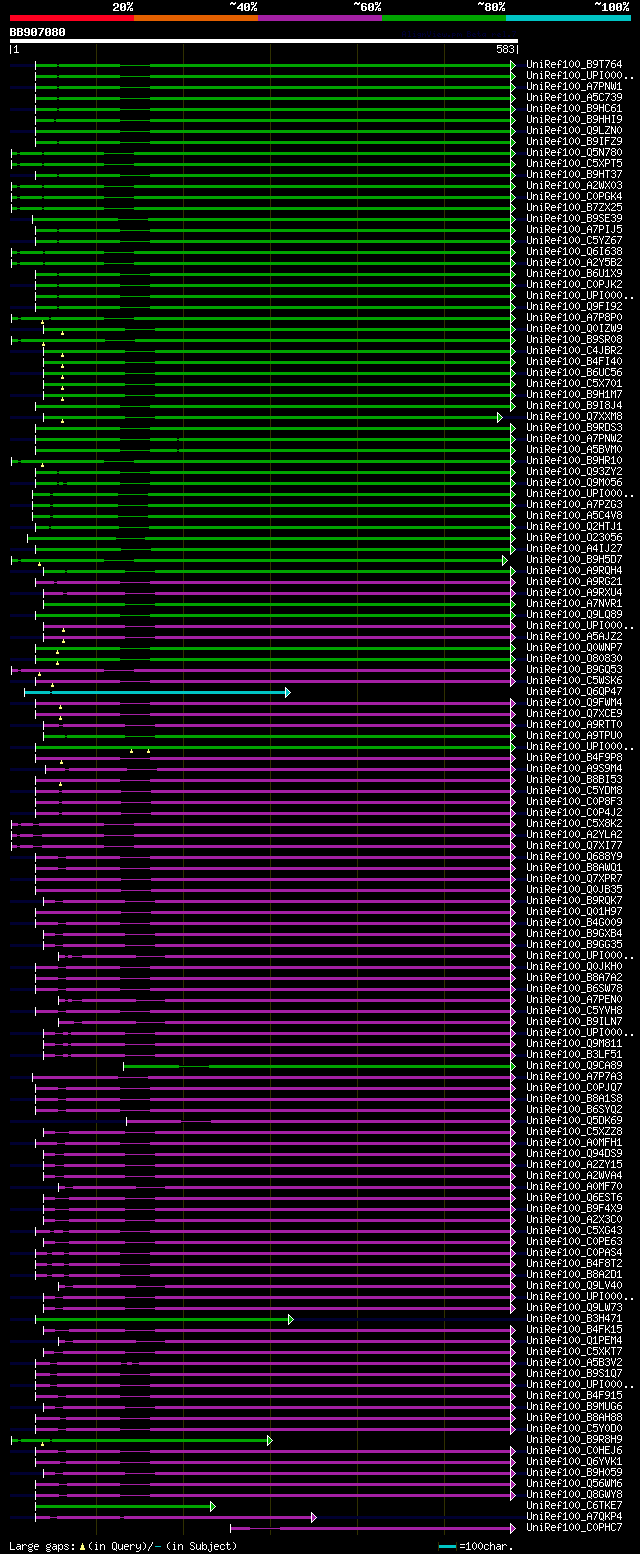
Task: Click the orange ~40% identity legend segment
Action: pos(195,18)
